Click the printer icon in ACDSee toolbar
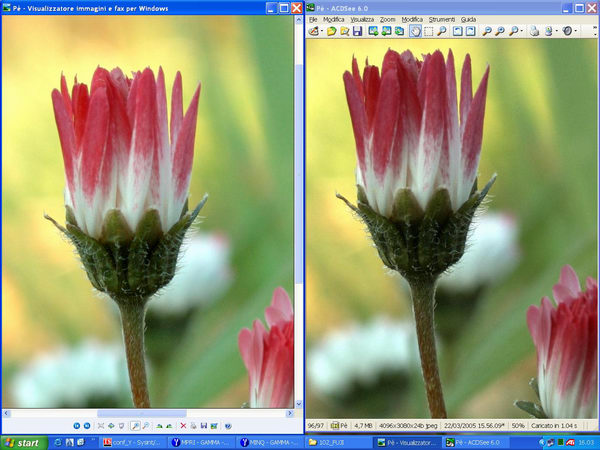Image resolution: width=600 pixels, height=450 pixels. tap(534, 31)
